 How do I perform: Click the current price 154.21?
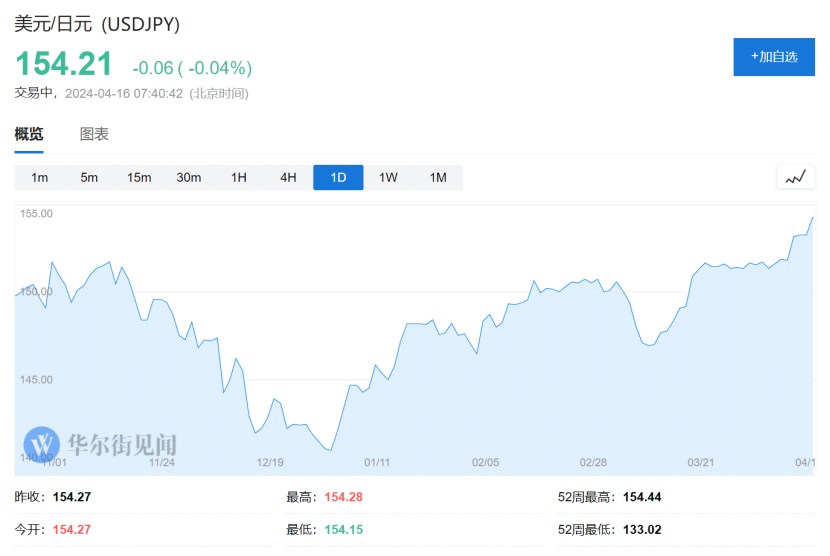pyautogui.click(x=63, y=64)
